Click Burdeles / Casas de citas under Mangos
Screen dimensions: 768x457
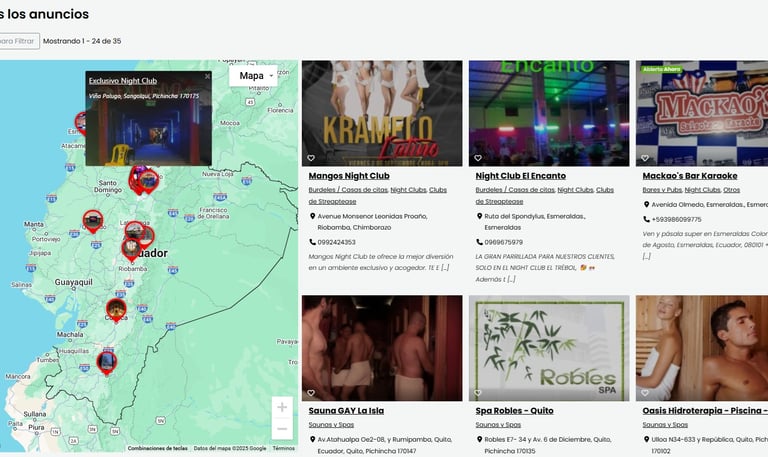tap(348, 190)
